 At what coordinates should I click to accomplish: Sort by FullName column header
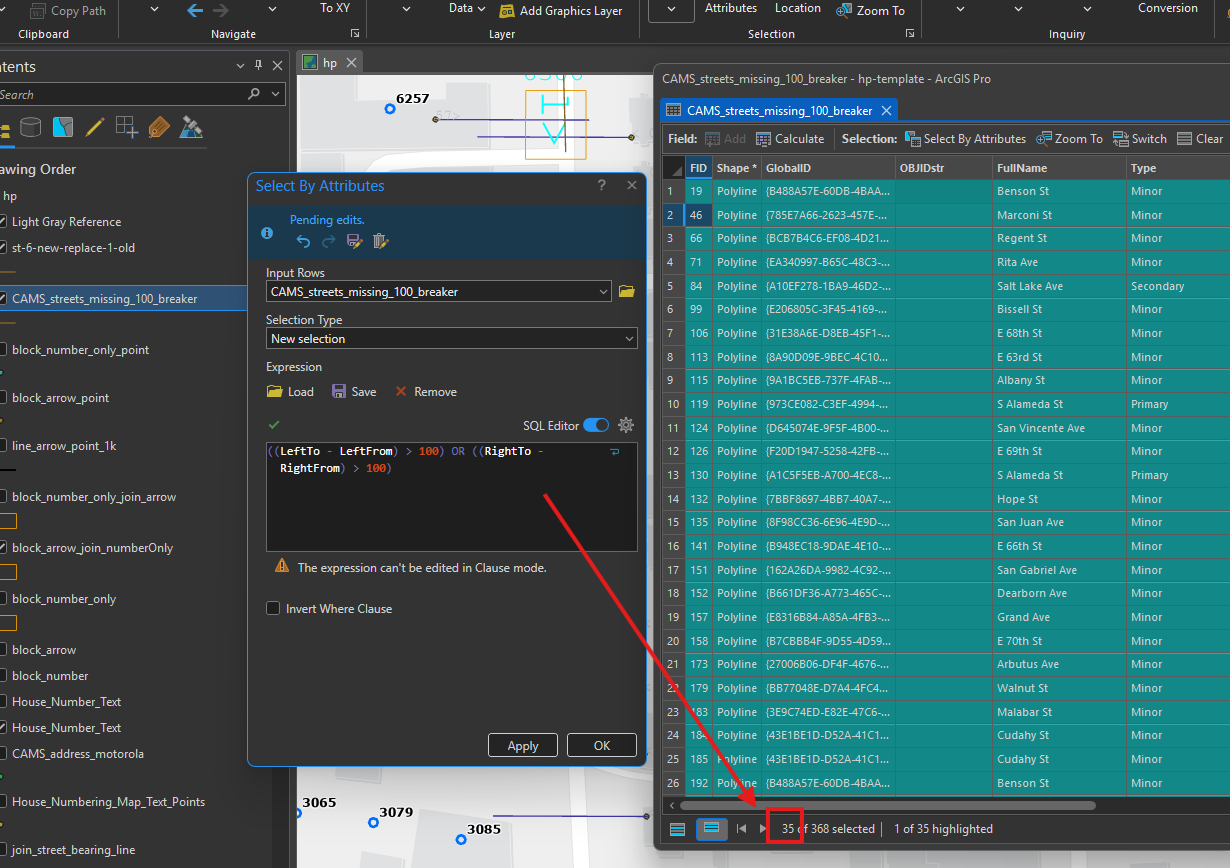tap(1059, 168)
